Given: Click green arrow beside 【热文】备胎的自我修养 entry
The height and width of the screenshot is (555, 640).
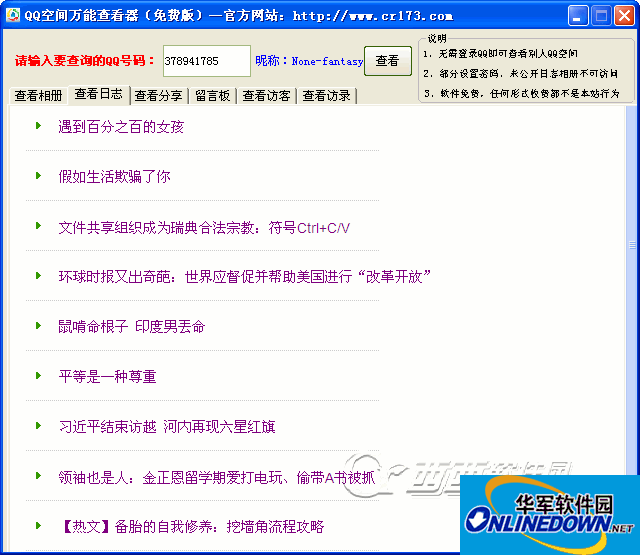Looking at the screenshot, I should click(x=38, y=526).
